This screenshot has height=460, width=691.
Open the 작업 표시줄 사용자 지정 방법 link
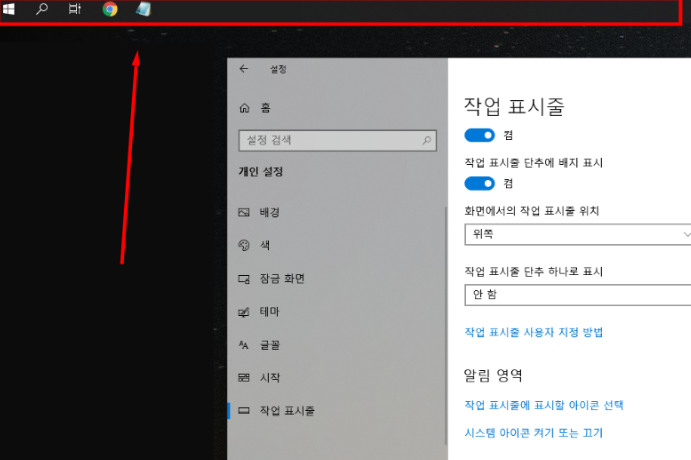(x=534, y=332)
